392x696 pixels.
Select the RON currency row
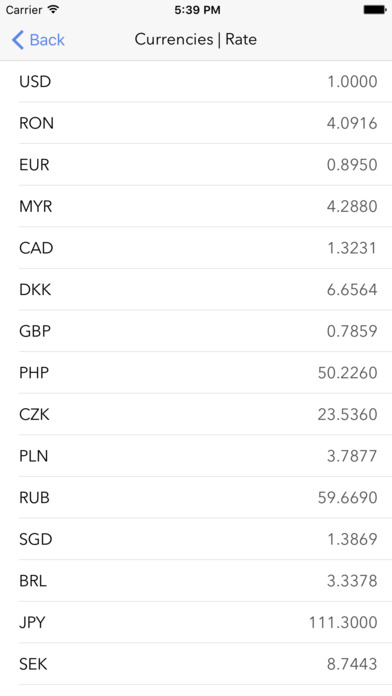[196, 123]
